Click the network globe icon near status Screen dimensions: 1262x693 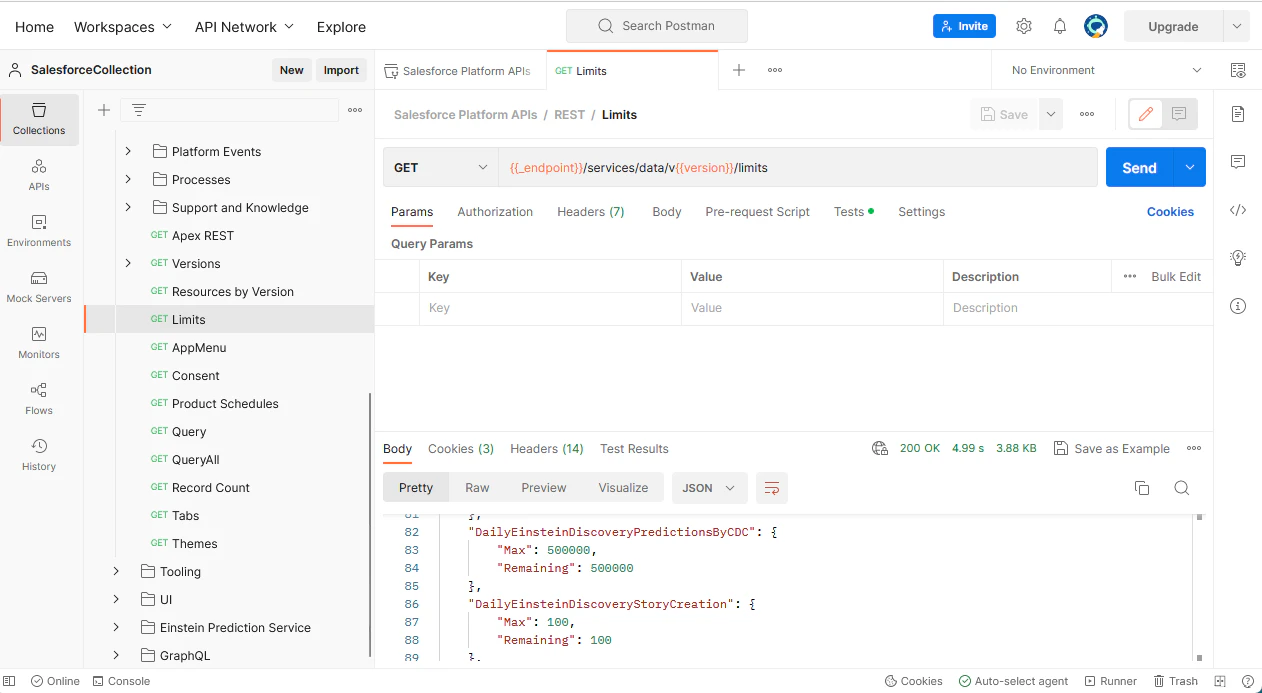point(880,448)
